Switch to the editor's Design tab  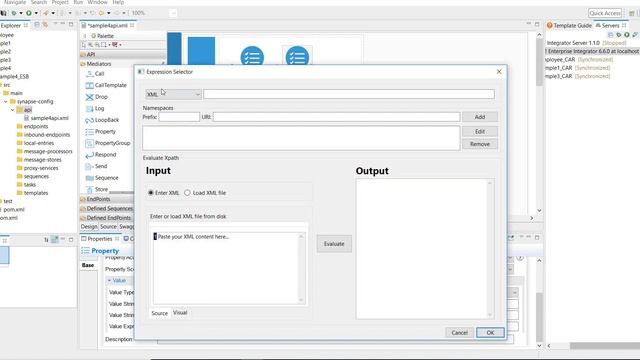point(89,227)
